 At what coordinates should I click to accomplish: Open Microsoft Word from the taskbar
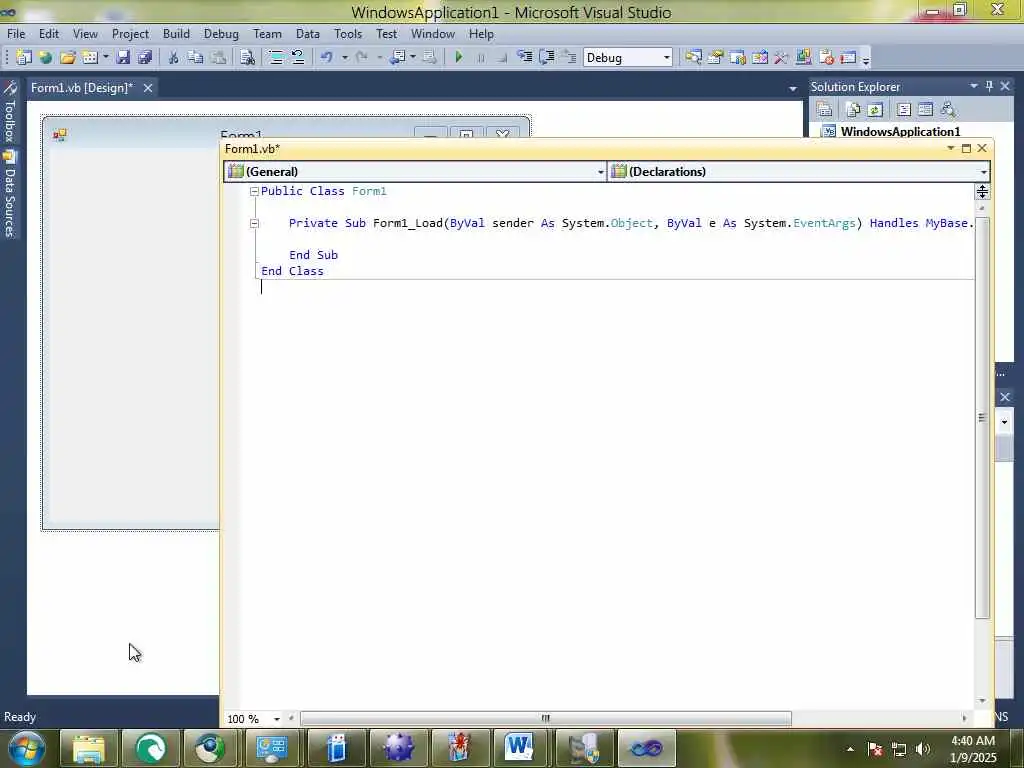(x=519, y=747)
